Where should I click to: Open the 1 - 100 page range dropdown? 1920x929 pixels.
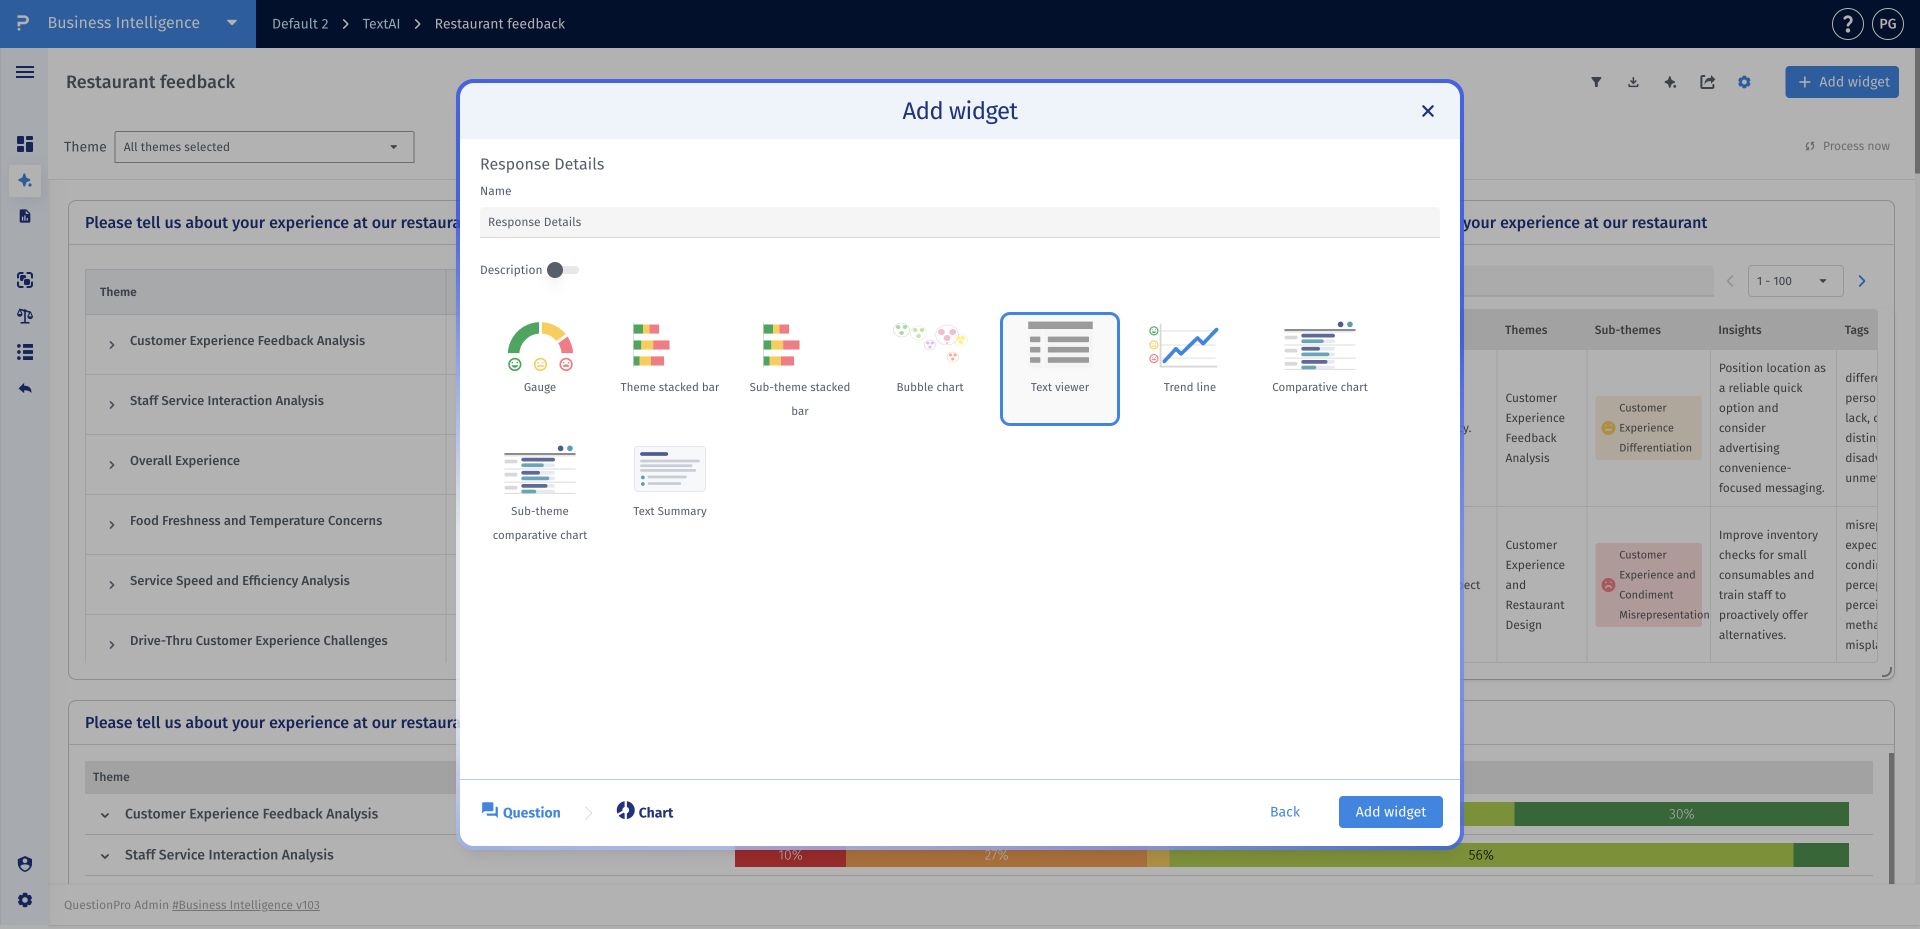pos(1794,281)
